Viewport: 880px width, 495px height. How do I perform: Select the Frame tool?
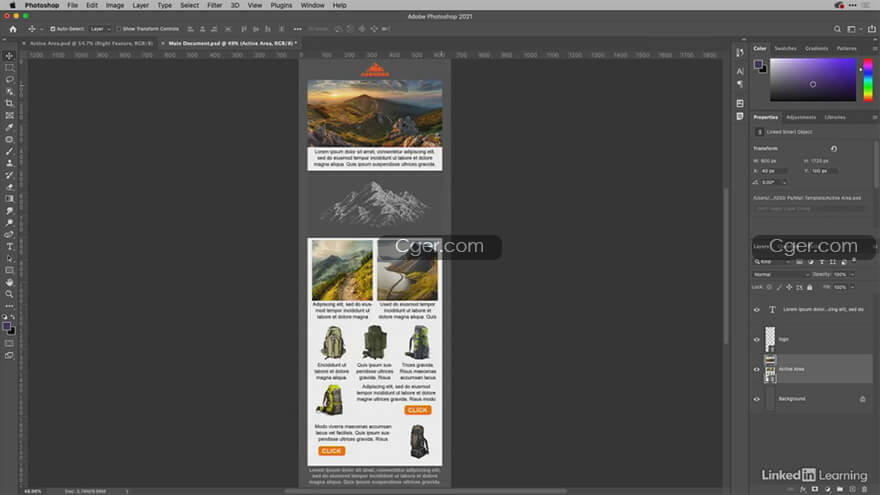click(10, 115)
